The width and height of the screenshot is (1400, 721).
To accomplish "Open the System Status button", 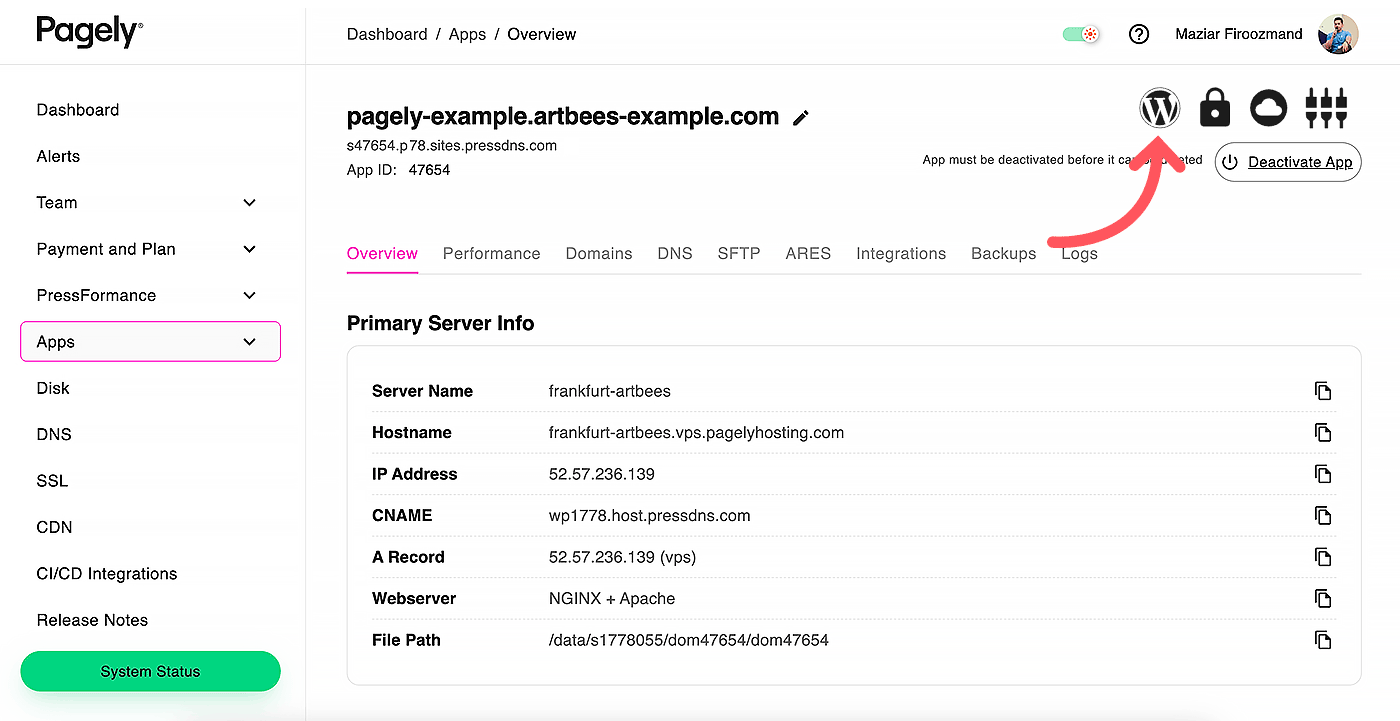I will (150, 671).
